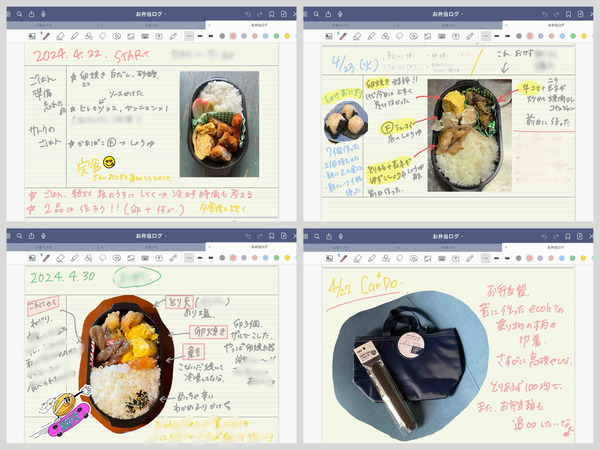Close the お弁当ログ tab in the 4/23 note
The height and width of the screenshot is (450, 600).
click(x=506, y=25)
